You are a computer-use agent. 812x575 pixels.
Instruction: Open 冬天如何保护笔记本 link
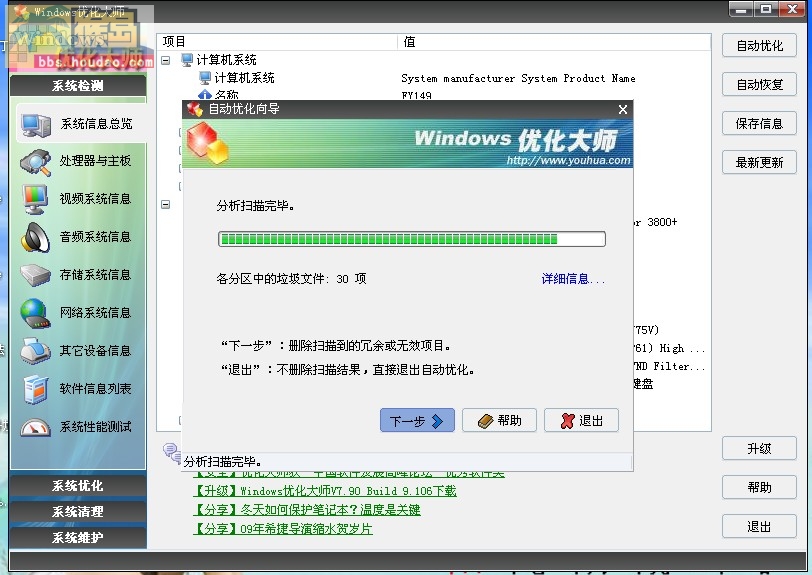coord(307,510)
